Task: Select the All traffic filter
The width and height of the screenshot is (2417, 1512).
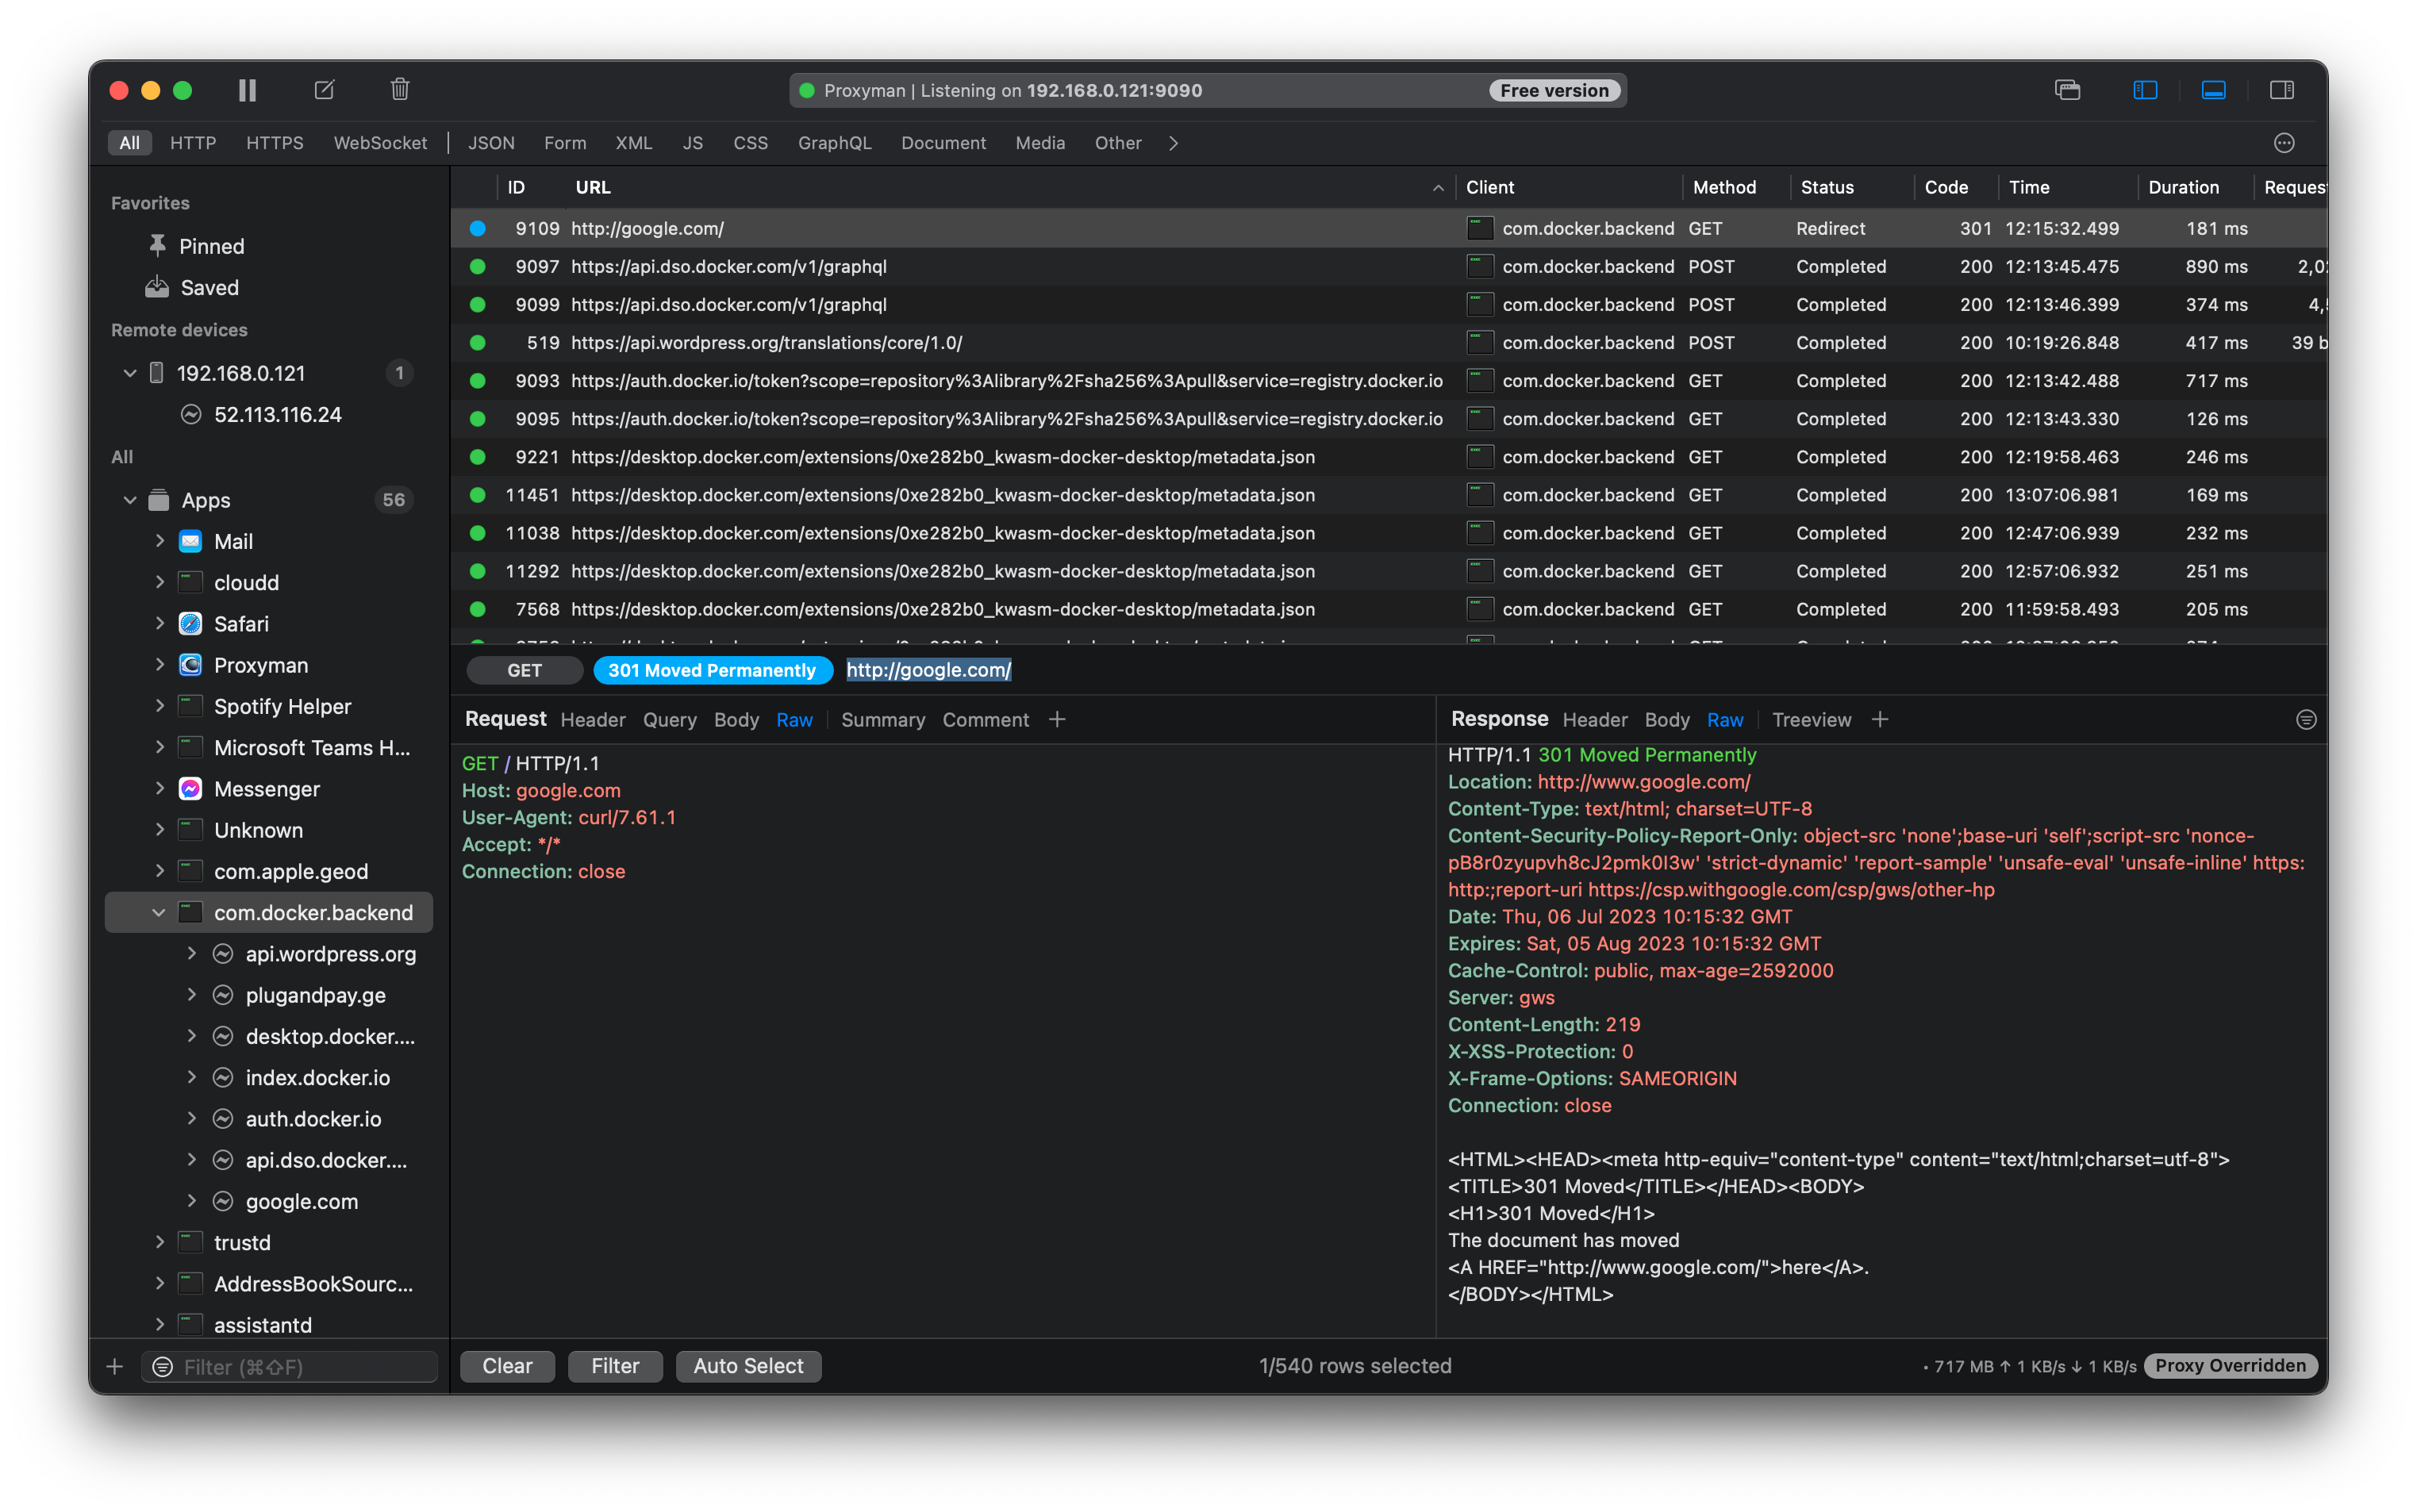Action: [129, 143]
